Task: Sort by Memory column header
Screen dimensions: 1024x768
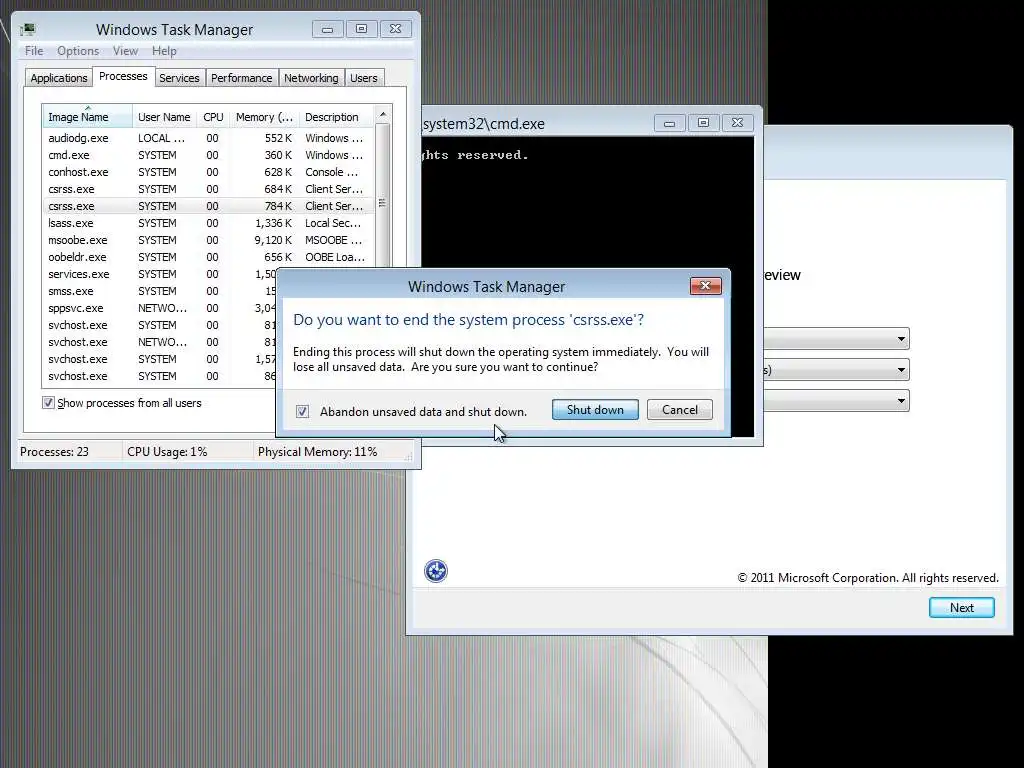Action: pyautogui.click(x=264, y=117)
